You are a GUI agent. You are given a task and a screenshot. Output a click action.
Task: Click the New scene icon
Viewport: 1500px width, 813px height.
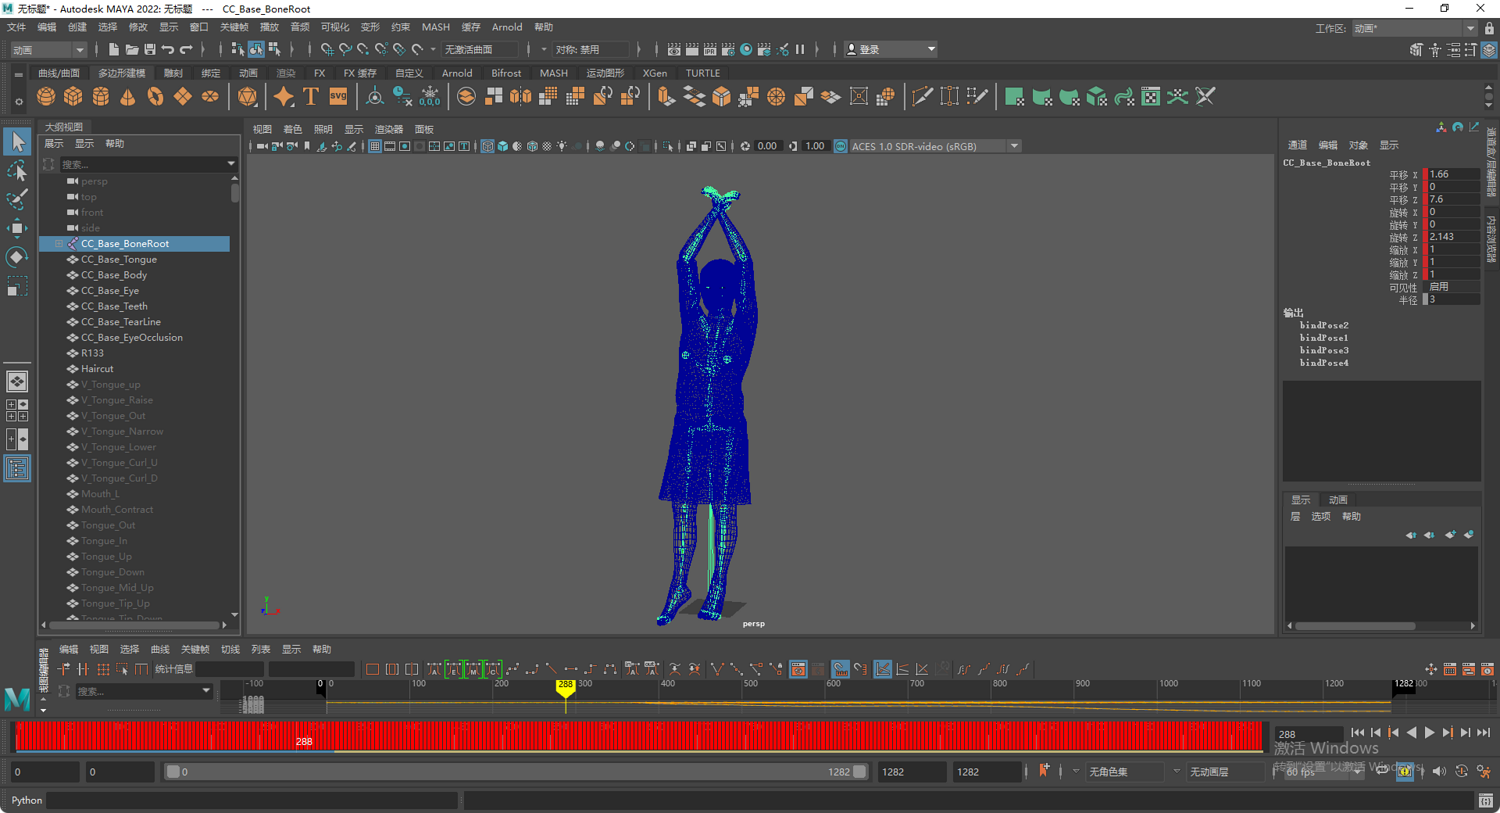pos(113,49)
